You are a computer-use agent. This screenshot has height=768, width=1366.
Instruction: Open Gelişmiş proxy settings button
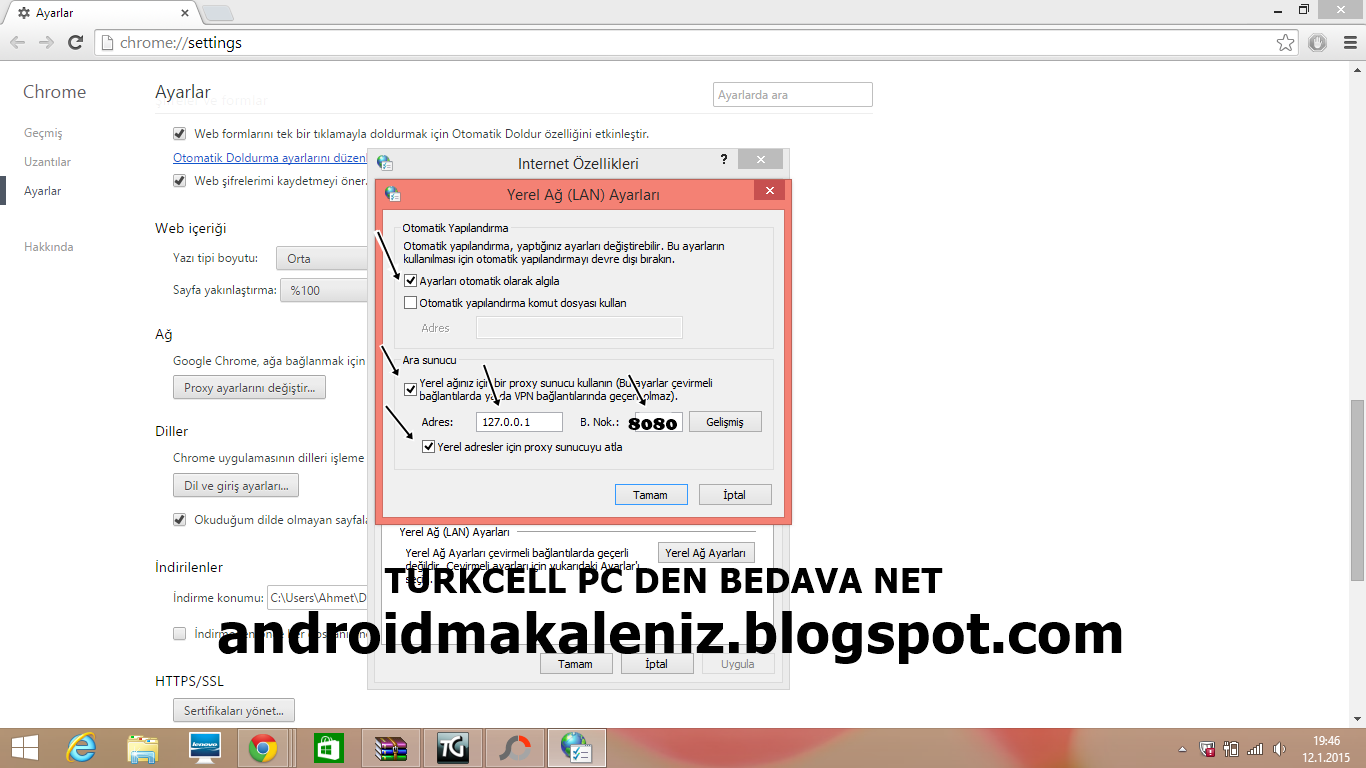point(725,422)
